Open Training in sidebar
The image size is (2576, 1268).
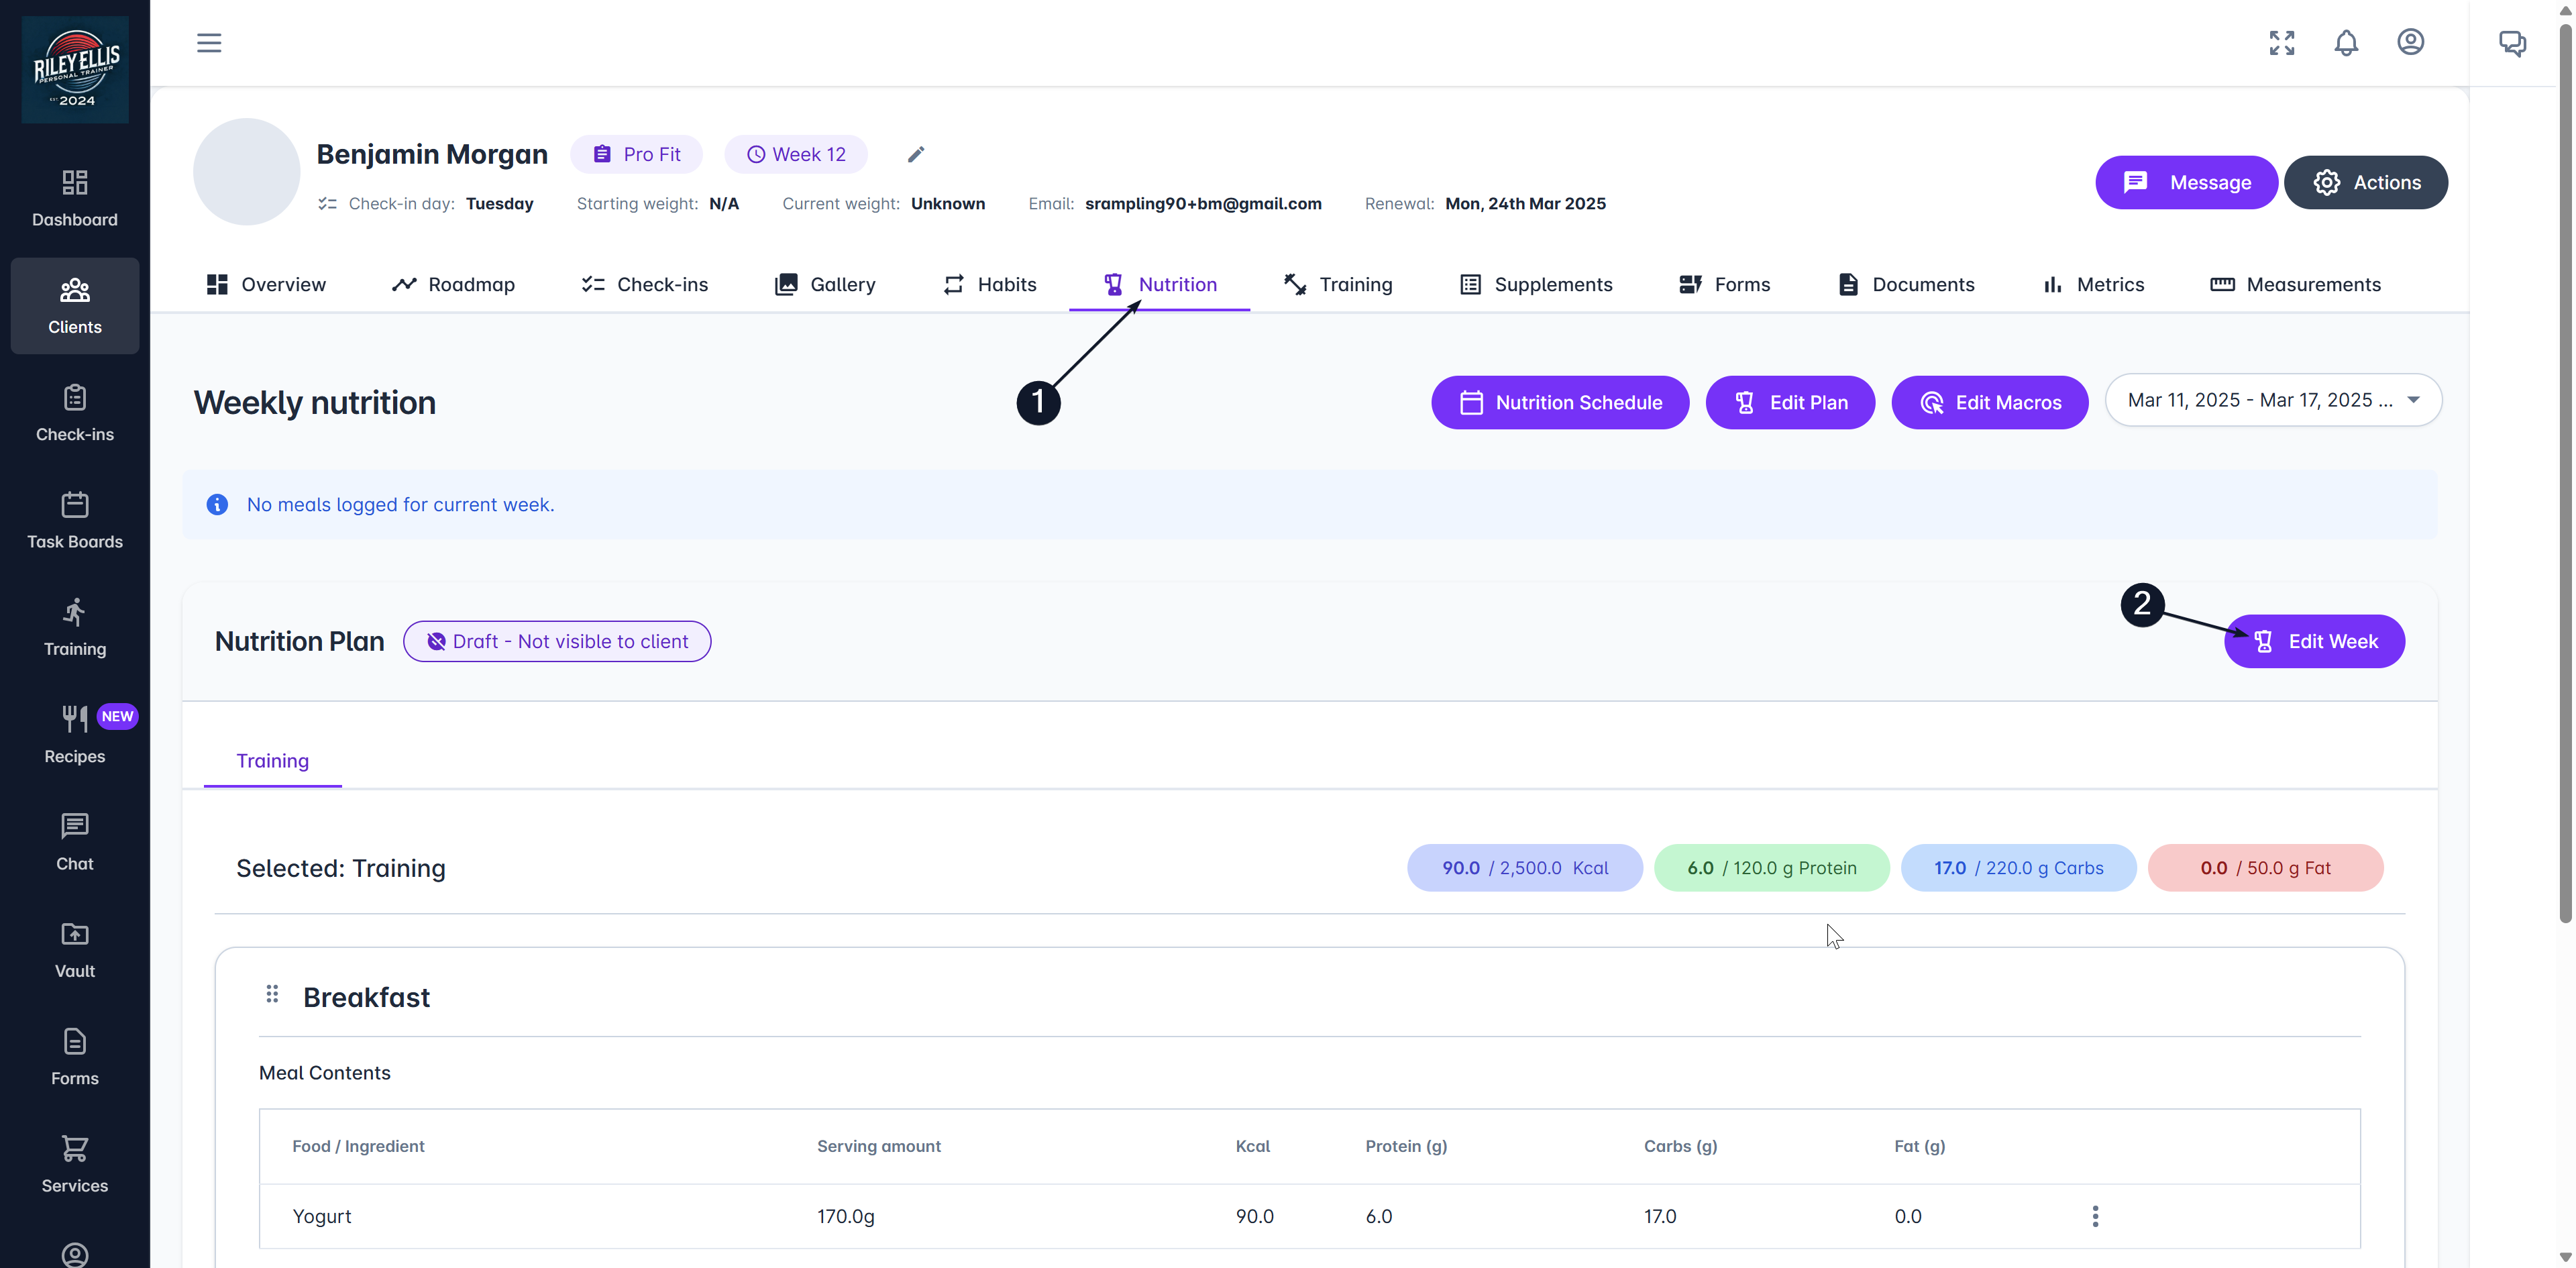75,627
